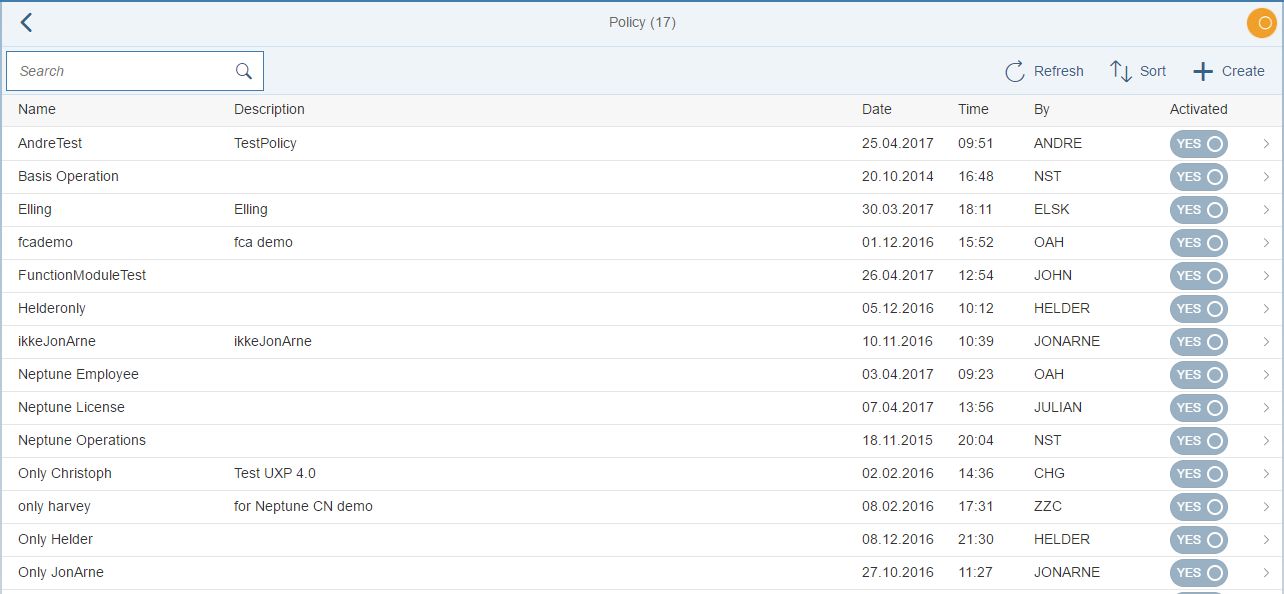The height and width of the screenshot is (594, 1284).
Task: Open Only Christoph row chevron
Action: click(x=1266, y=474)
